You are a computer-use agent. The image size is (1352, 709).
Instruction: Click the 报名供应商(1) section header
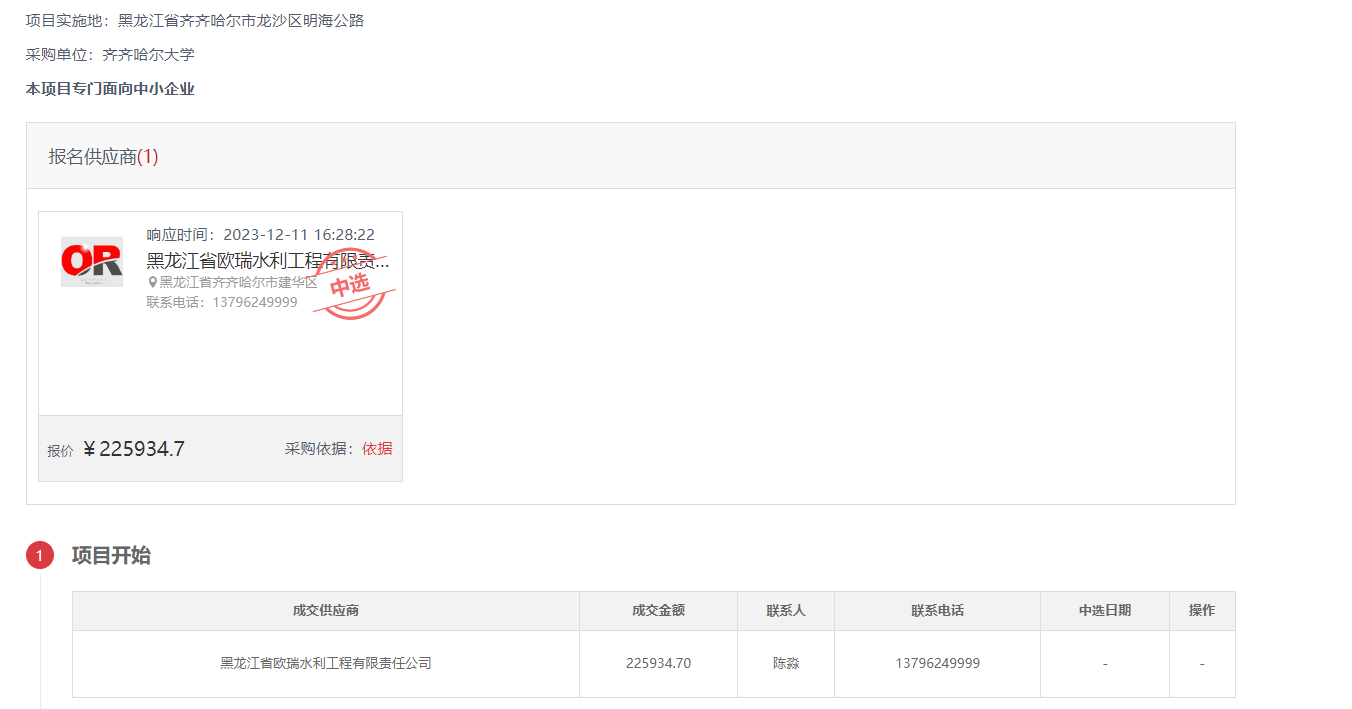(x=104, y=157)
